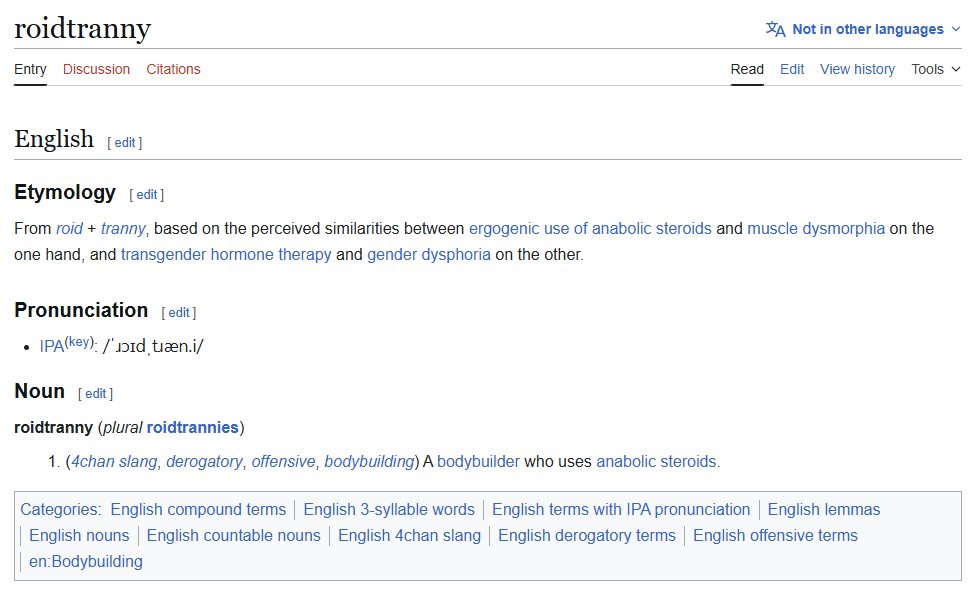Click the language translation icon

776,29
